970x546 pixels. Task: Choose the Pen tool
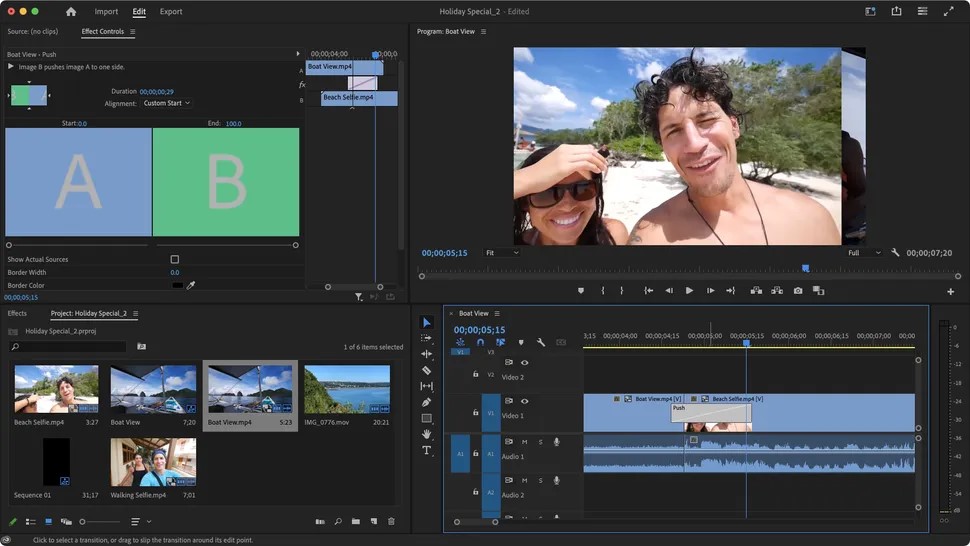click(x=427, y=402)
